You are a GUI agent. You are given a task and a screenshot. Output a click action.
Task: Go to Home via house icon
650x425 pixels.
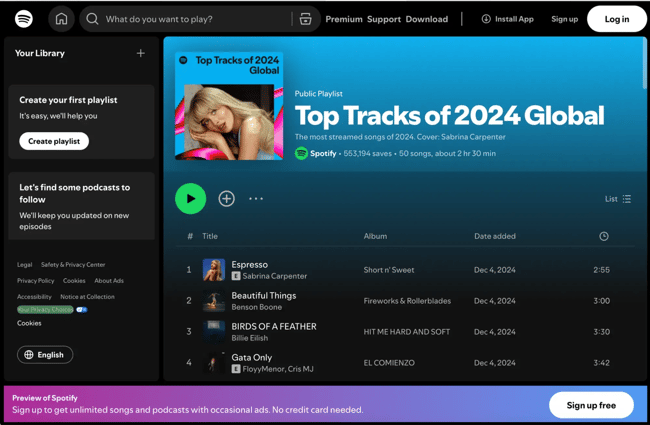(61, 19)
